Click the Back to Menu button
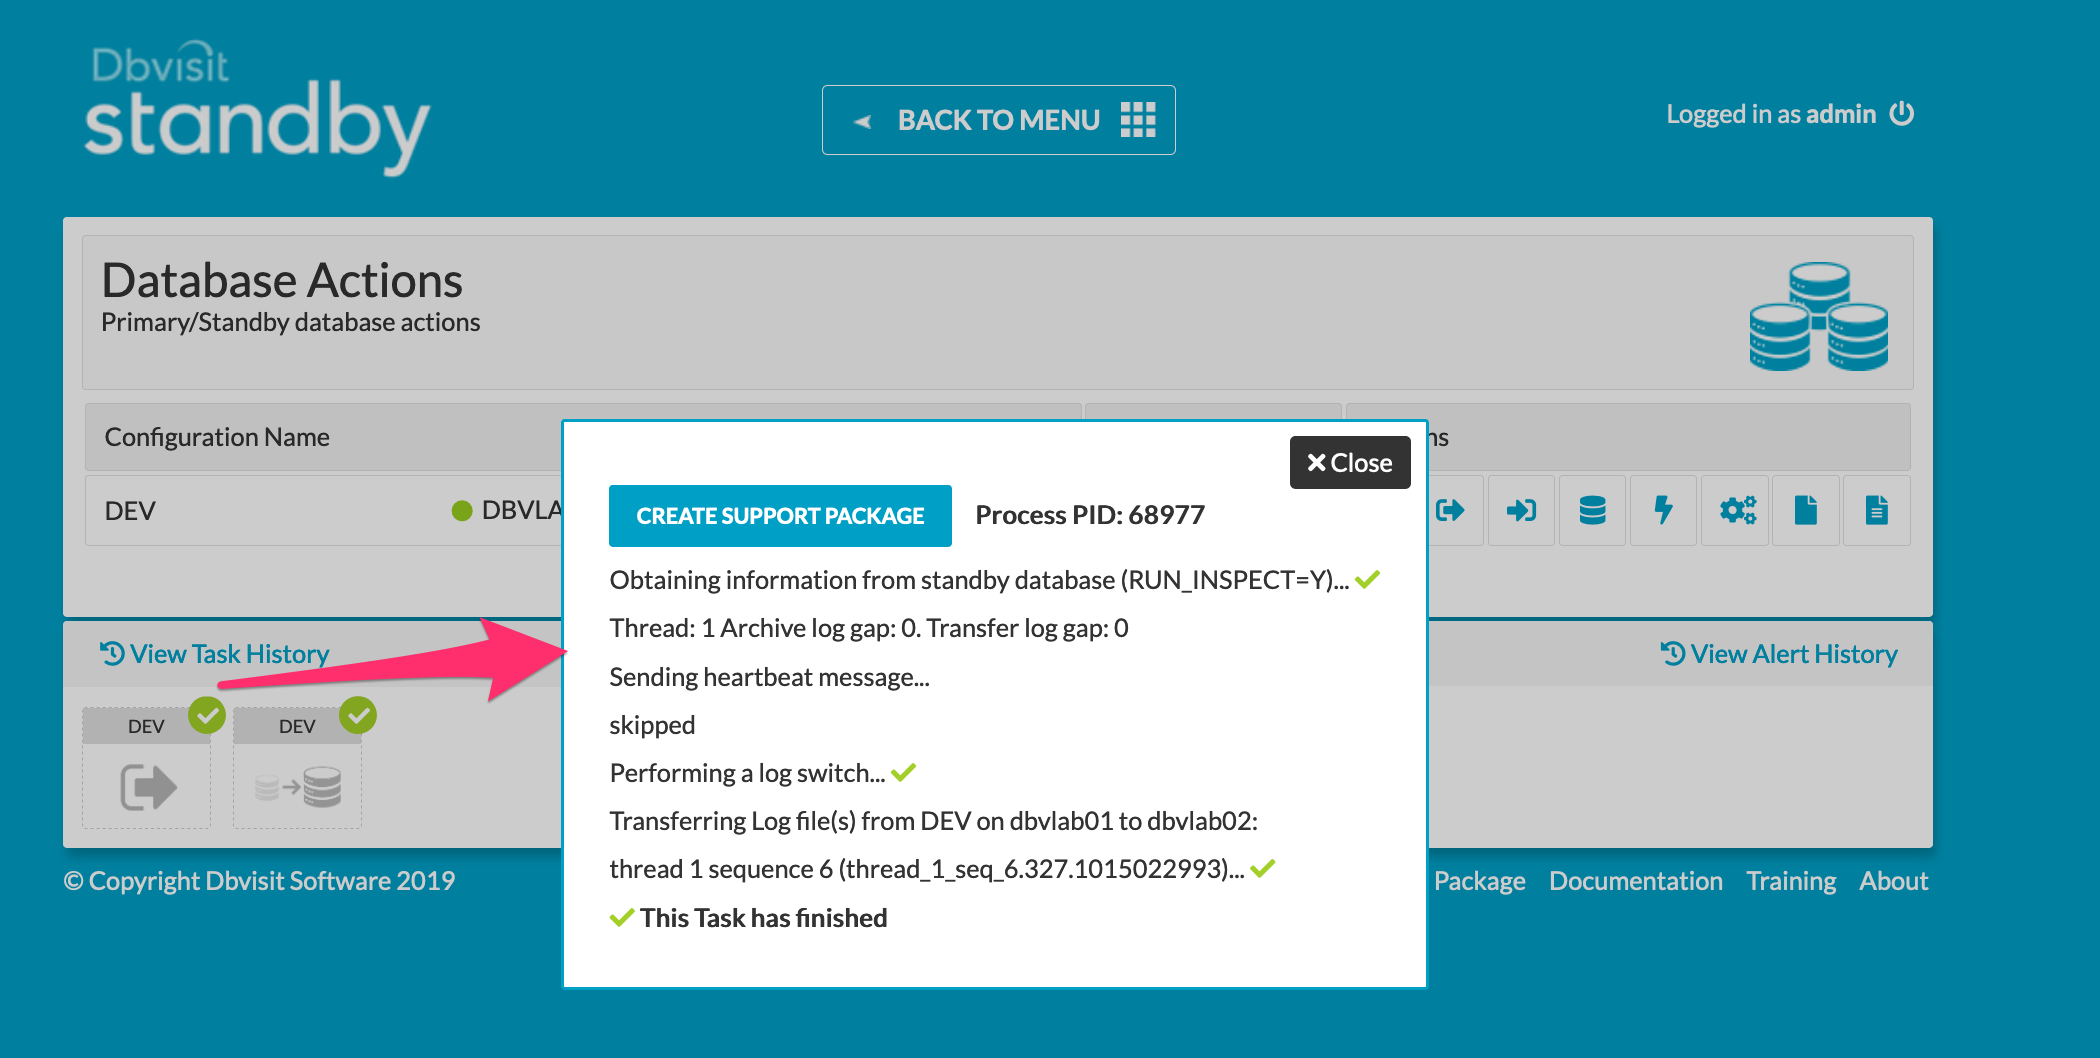This screenshot has width=2100, height=1058. point(998,120)
